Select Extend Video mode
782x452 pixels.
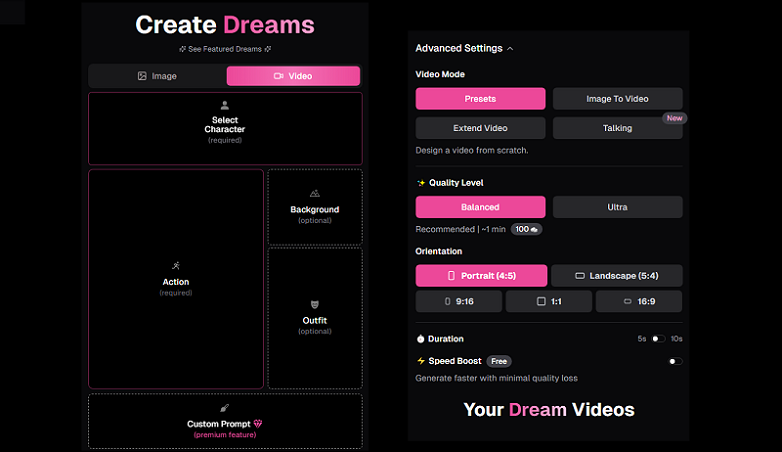pos(480,128)
